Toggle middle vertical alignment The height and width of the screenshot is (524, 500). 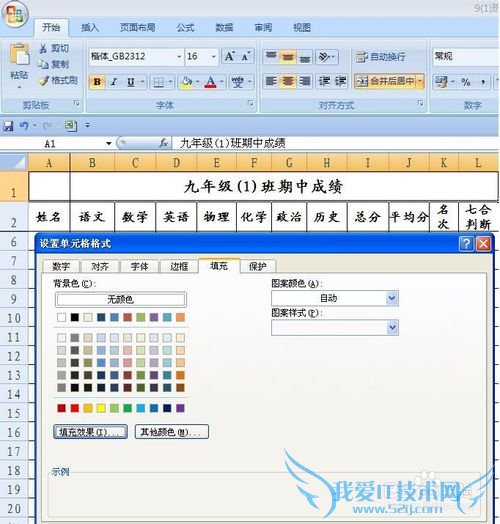pyautogui.click(x=288, y=56)
